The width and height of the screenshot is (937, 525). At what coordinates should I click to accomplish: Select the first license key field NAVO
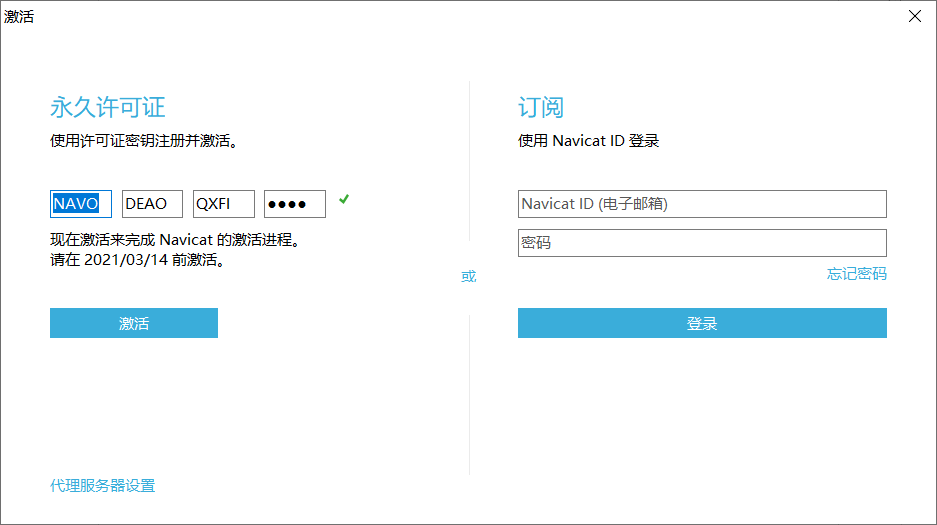pos(80,204)
